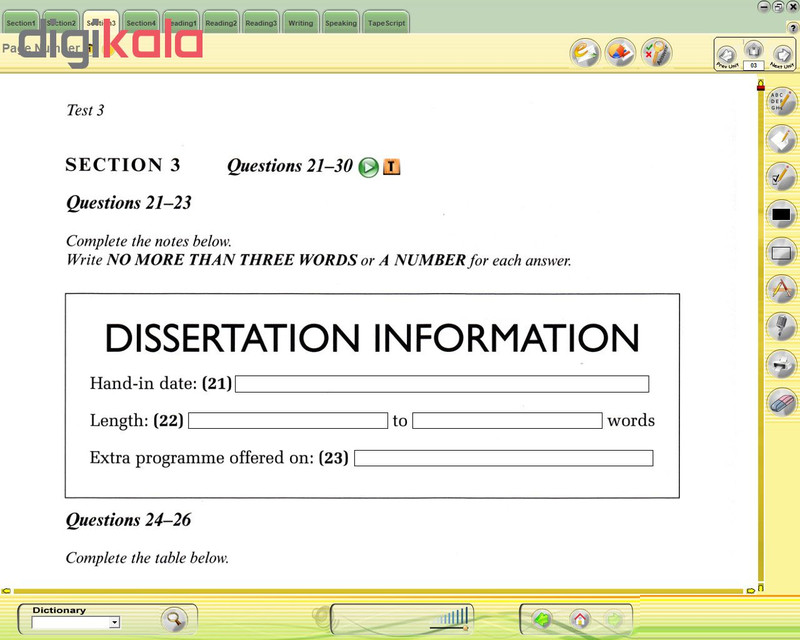Click the bottom home button
800x640 pixels.
tap(579, 620)
